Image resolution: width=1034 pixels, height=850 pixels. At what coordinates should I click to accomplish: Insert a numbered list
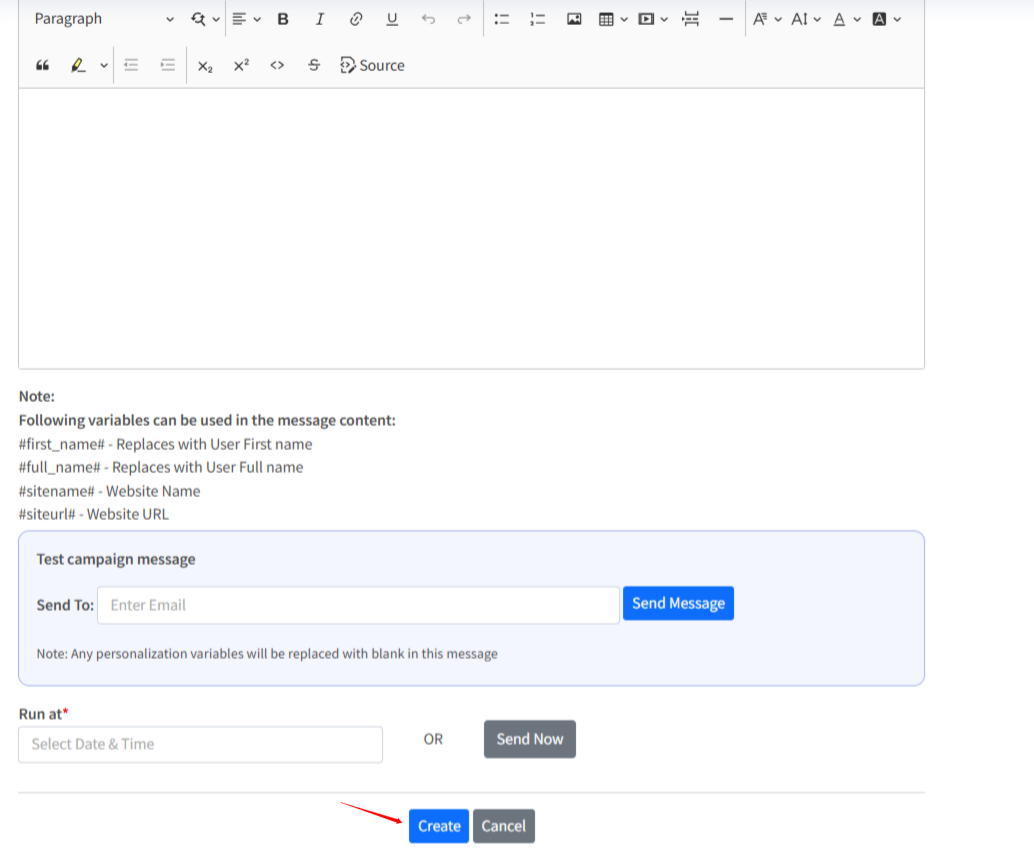pos(538,19)
